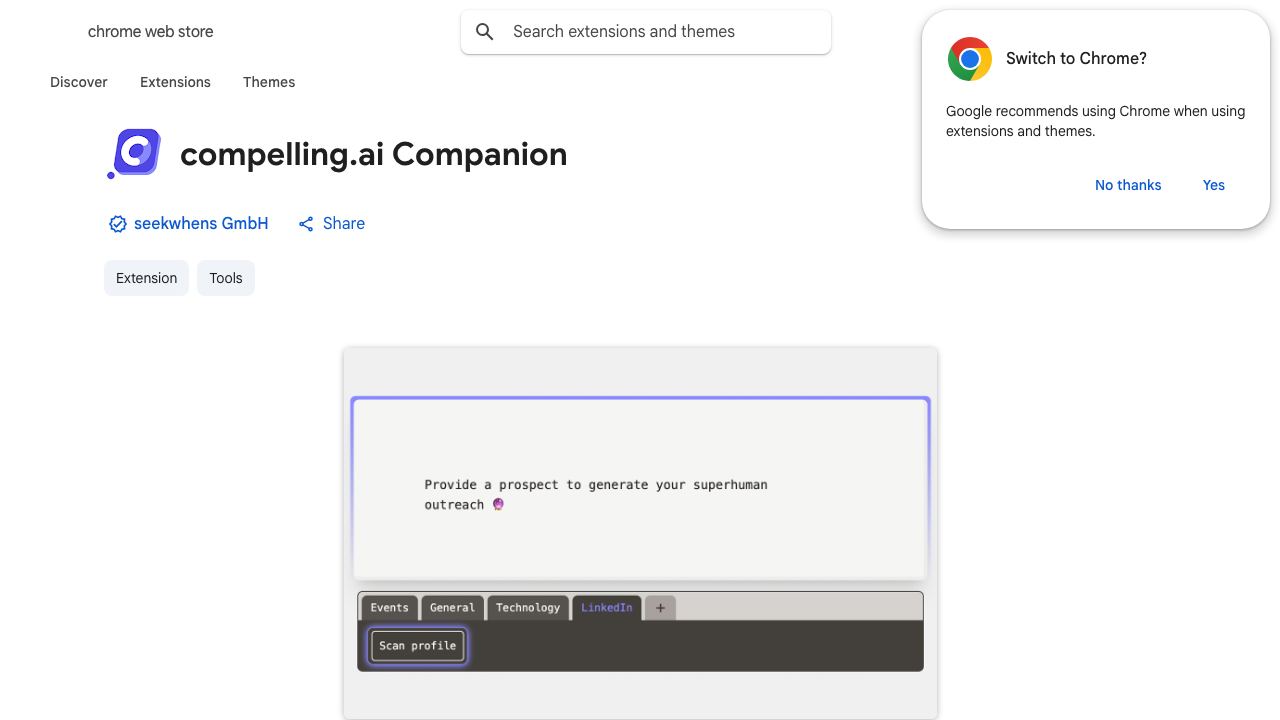This screenshot has width=1280, height=720.
Task: Select the Extension category chip
Action: [x=146, y=278]
